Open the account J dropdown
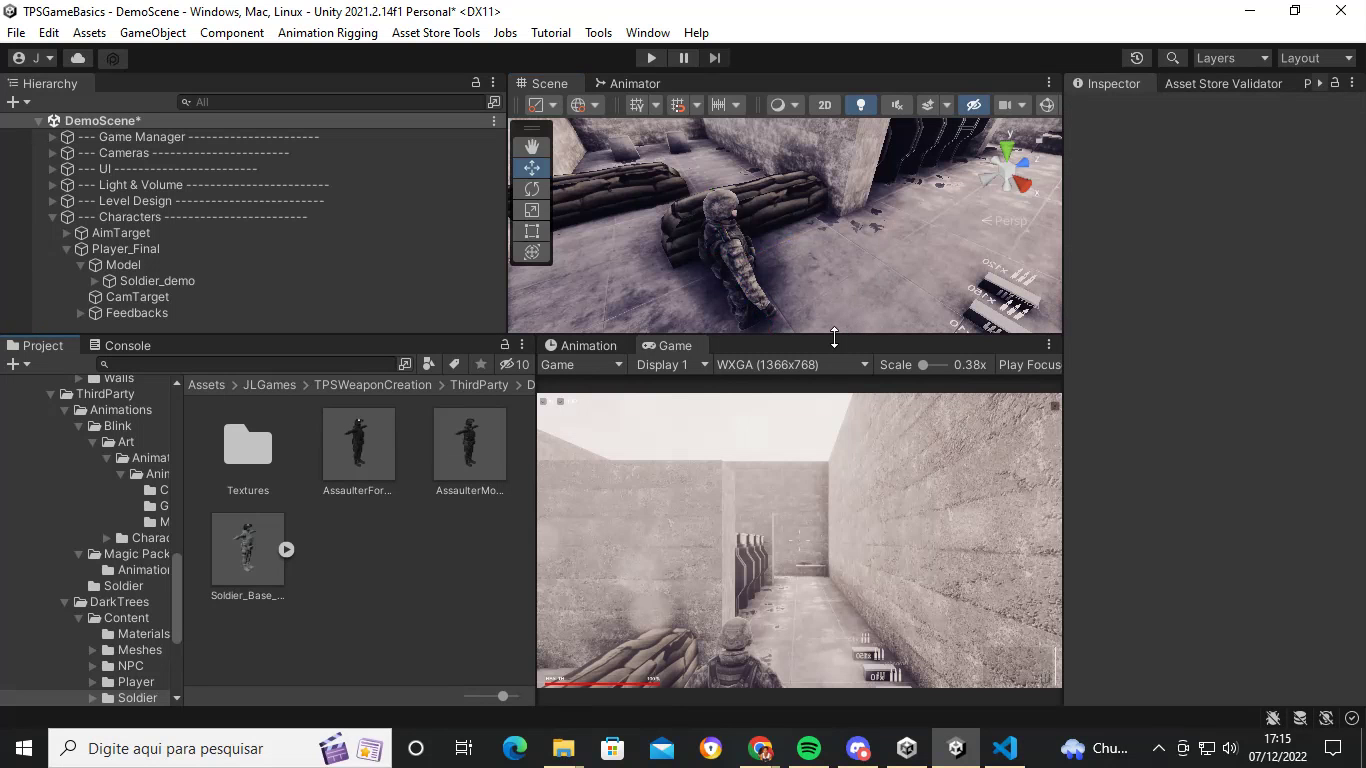The image size is (1366, 768). click(x=33, y=58)
